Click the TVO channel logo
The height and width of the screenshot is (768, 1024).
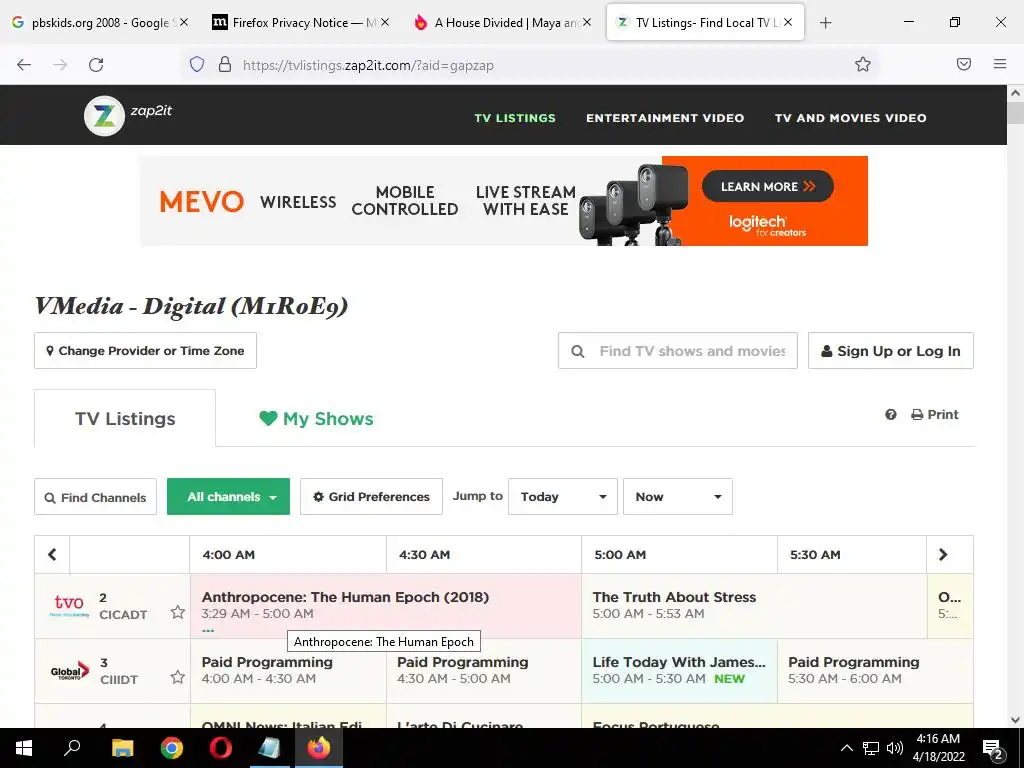pyautogui.click(x=69, y=605)
